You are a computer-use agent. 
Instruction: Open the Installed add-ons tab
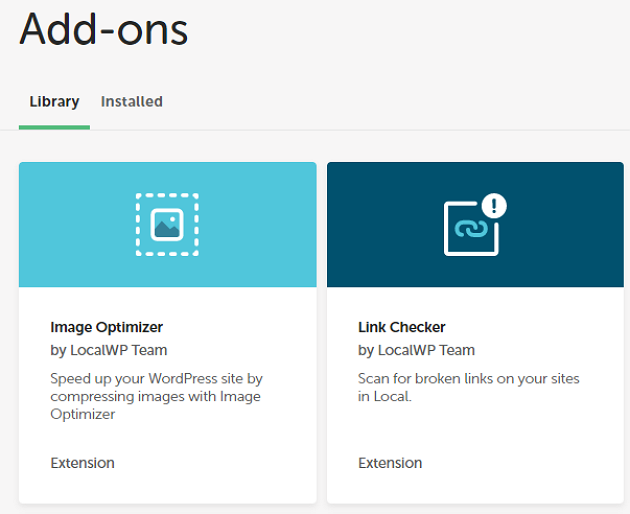click(131, 102)
